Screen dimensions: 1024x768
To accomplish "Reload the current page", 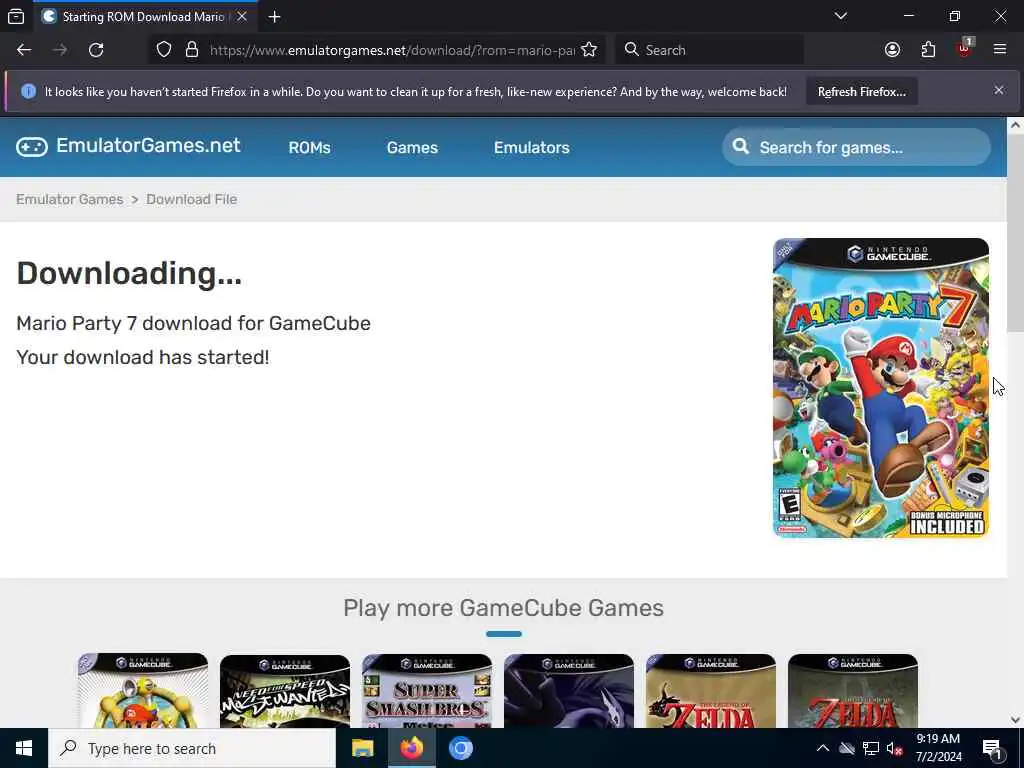I will (x=96, y=50).
